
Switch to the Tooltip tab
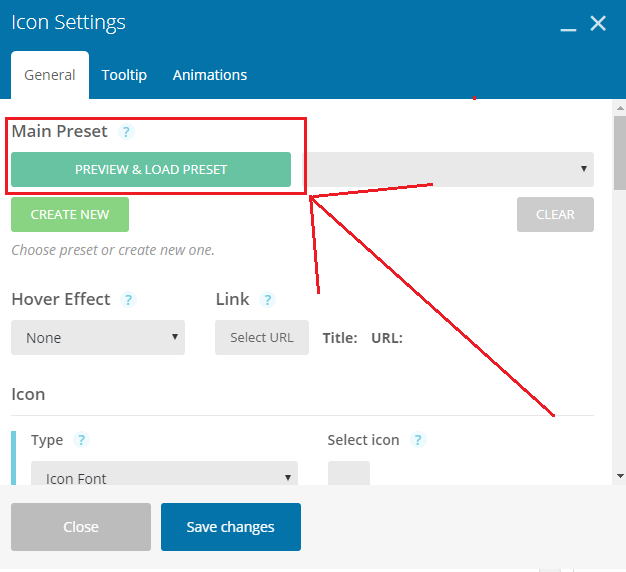tap(124, 75)
